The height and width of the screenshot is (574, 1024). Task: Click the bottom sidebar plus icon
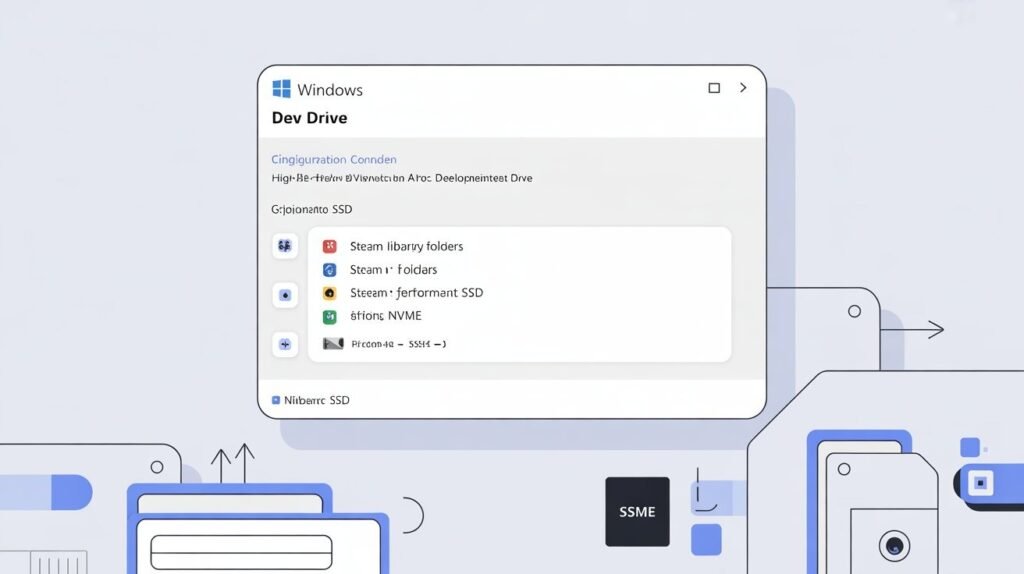point(285,344)
